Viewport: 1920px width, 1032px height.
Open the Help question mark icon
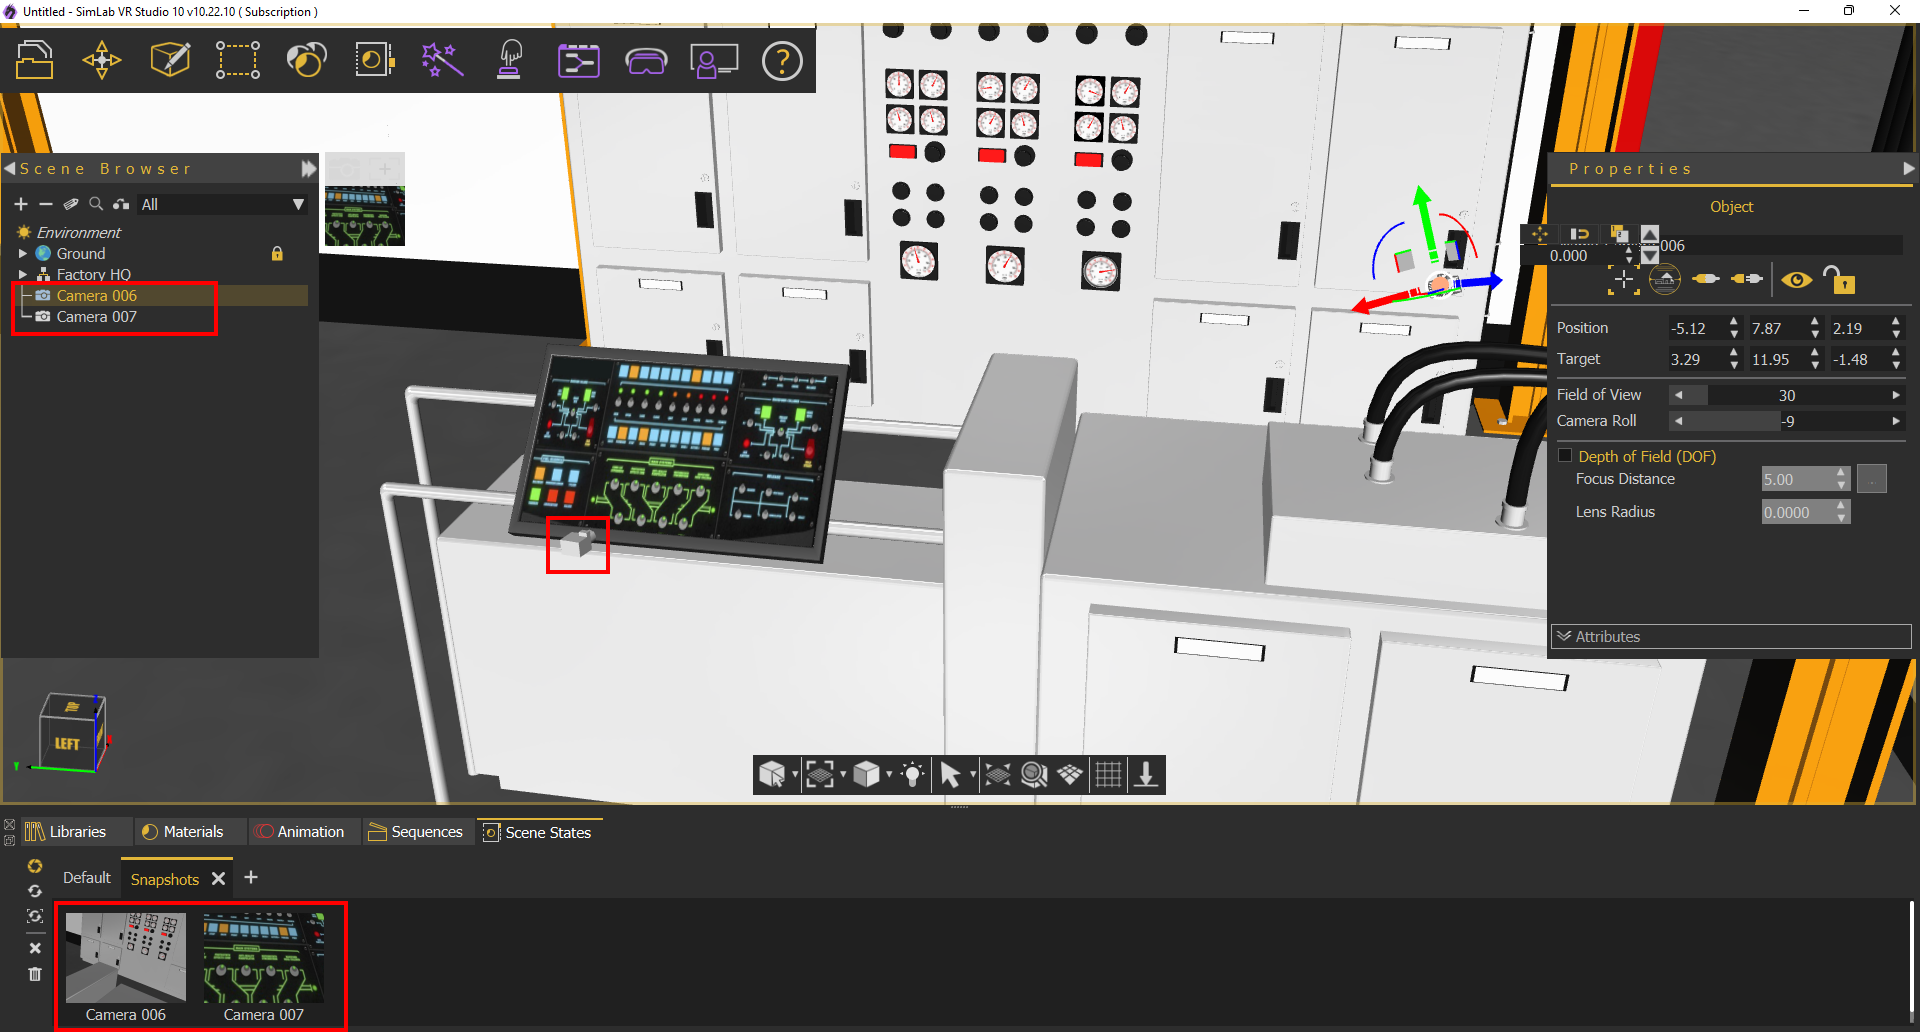pyautogui.click(x=782, y=61)
